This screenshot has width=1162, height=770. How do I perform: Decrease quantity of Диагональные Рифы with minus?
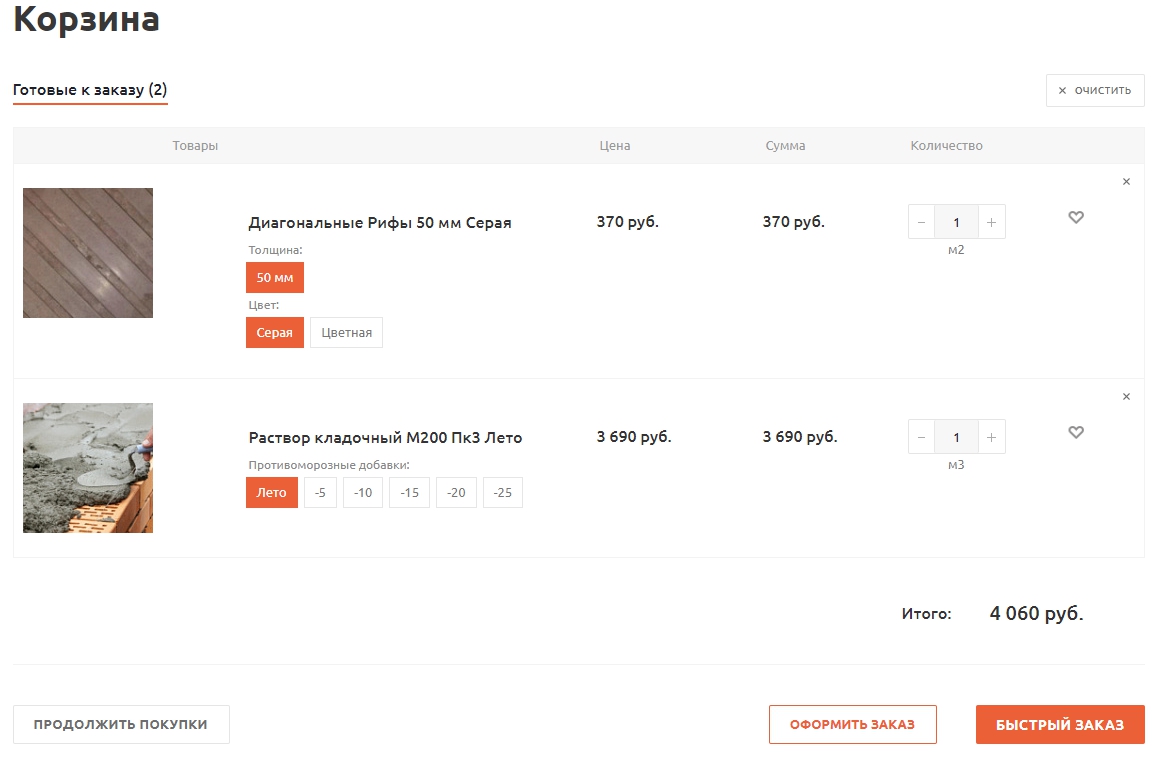click(921, 222)
